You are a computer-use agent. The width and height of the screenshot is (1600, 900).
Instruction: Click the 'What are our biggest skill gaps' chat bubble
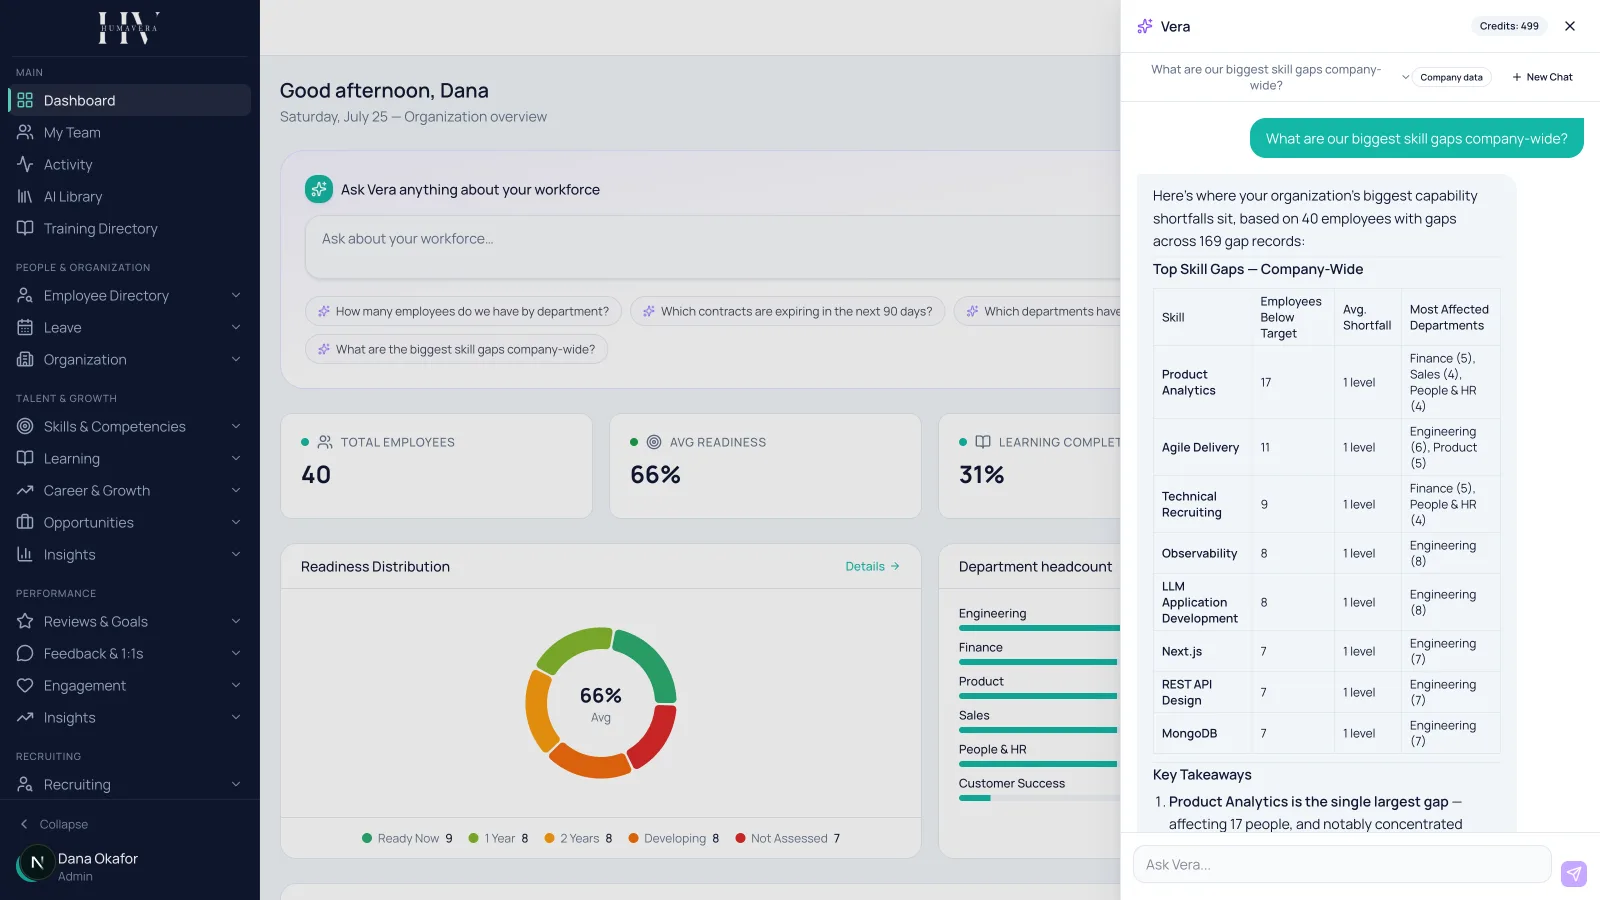(x=1417, y=138)
